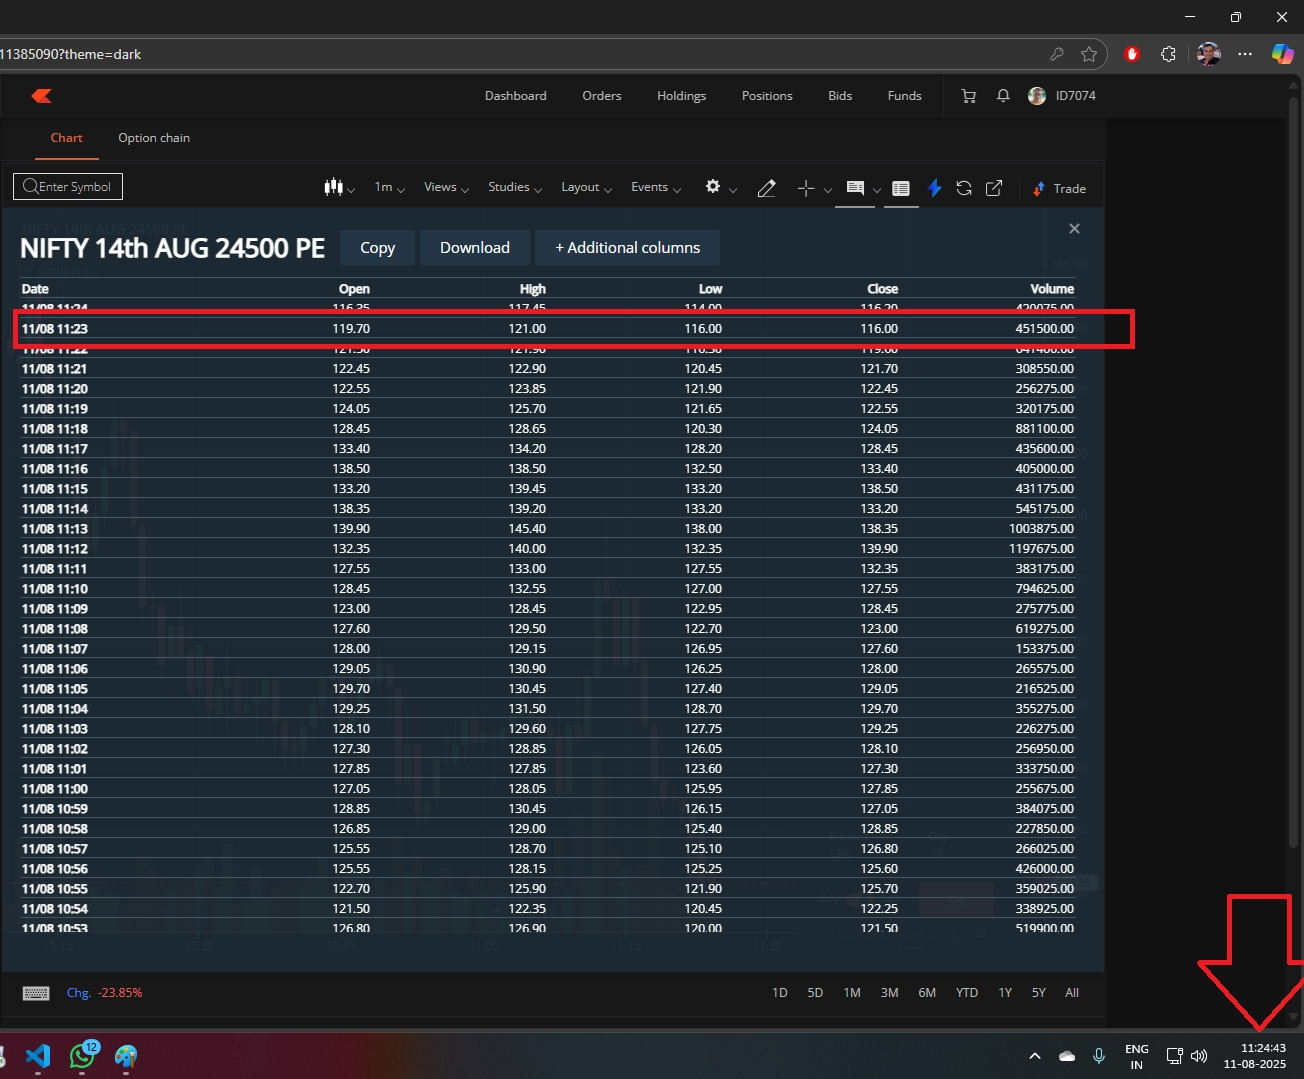Activate the pencil draw tool
1304x1079 pixels.
(x=767, y=188)
